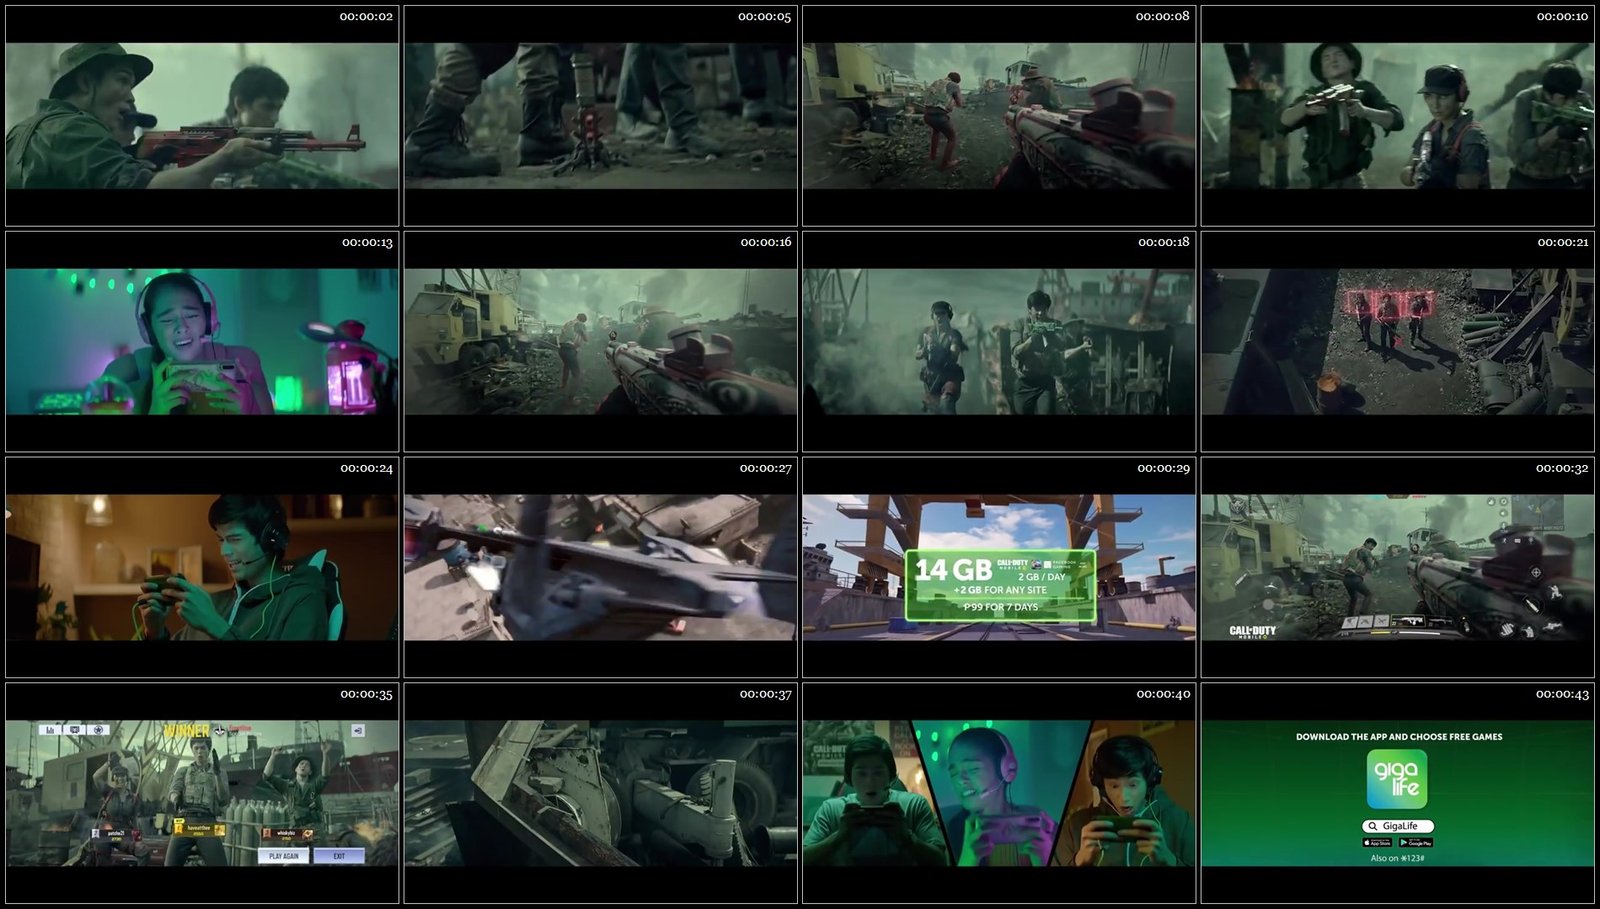
Task: Select the 00:00:32 gameplay HUD frame
Action: pos(1398,568)
